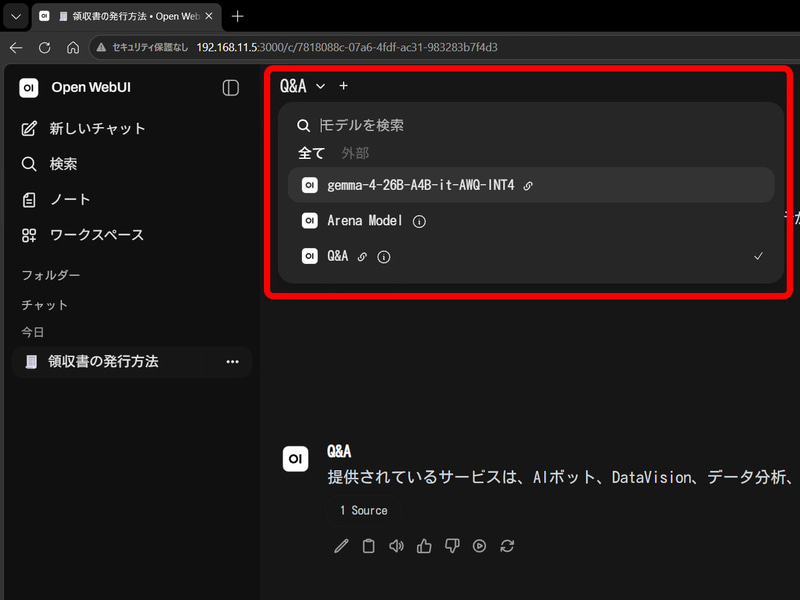Choose the gemma-4-26B-A4B-it-AWQ-INT4 model
Image resolution: width=800 pixels, height=600 pixels.
point(531,185)
